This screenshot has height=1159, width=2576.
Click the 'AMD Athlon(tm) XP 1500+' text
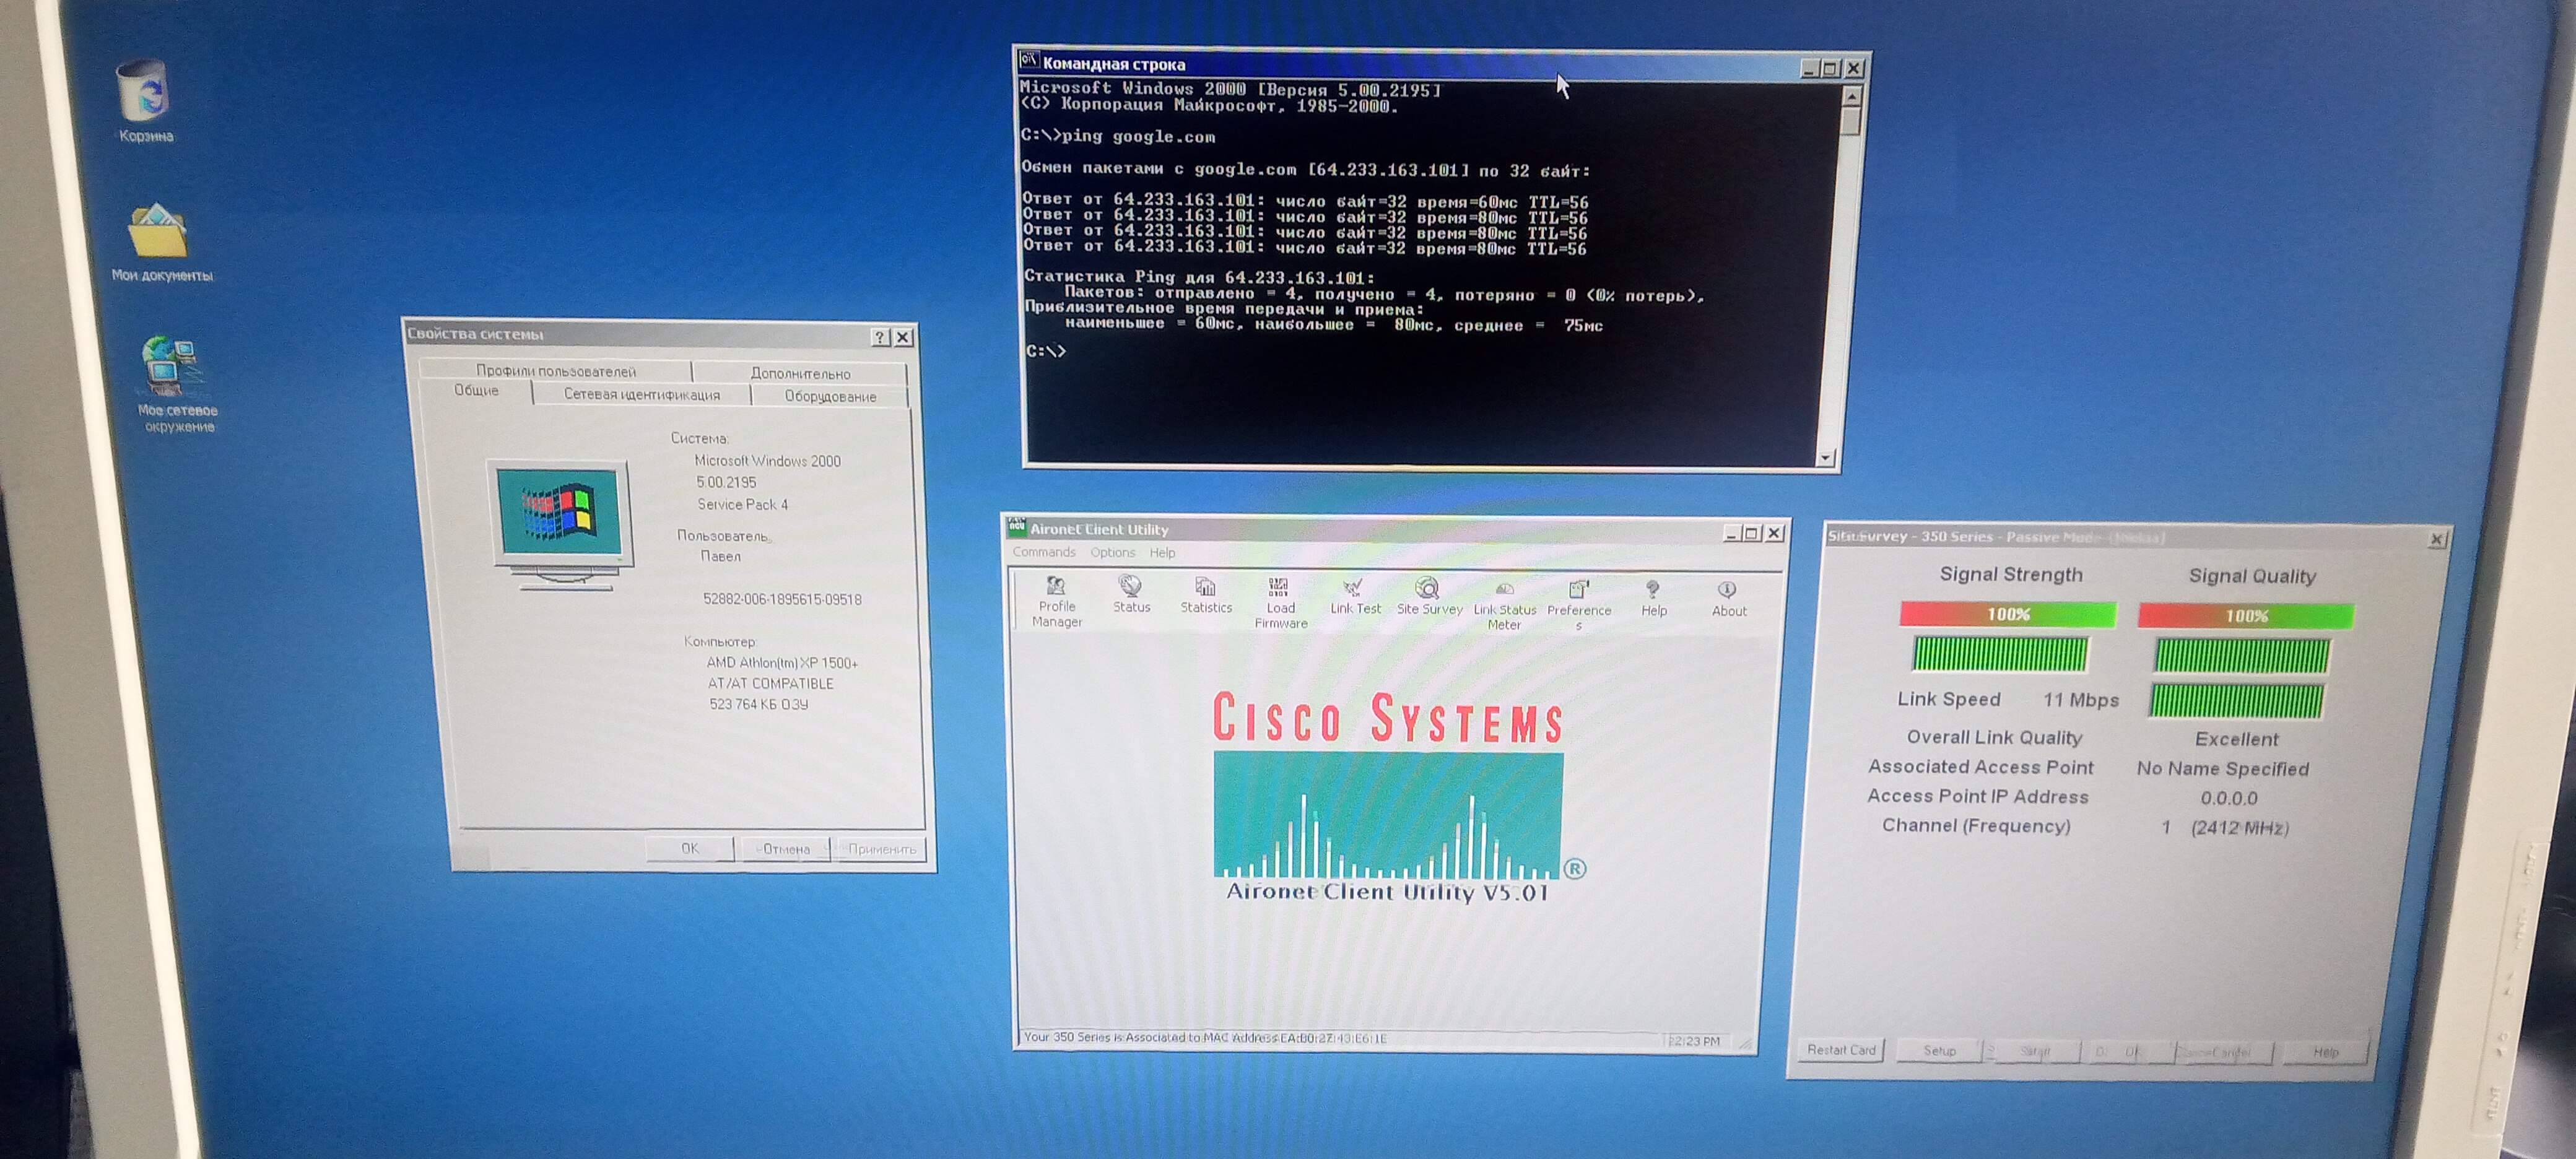[x=782, y=663]
